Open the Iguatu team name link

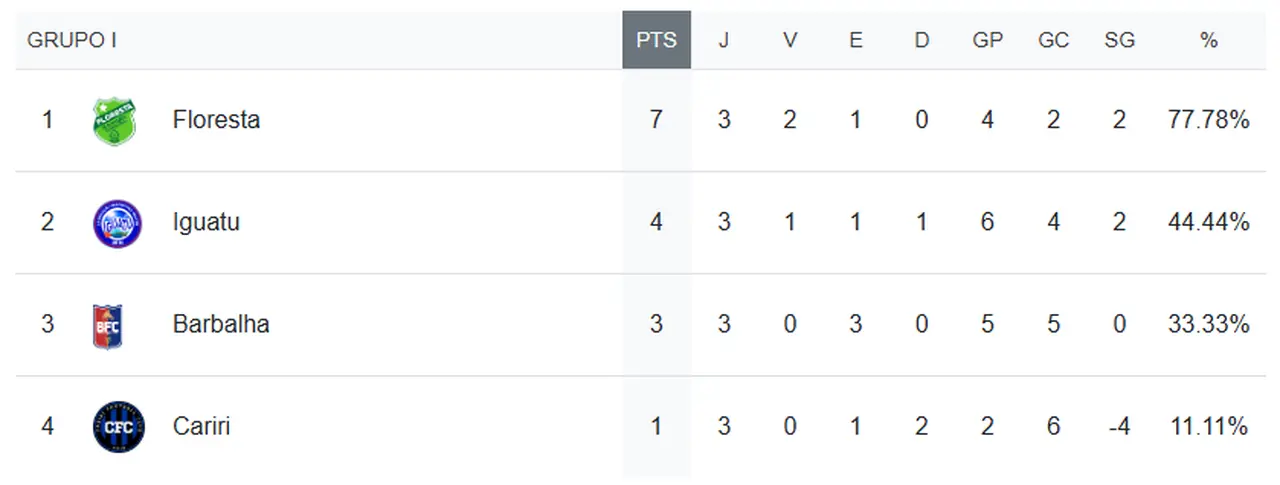(x=206, y=222)
